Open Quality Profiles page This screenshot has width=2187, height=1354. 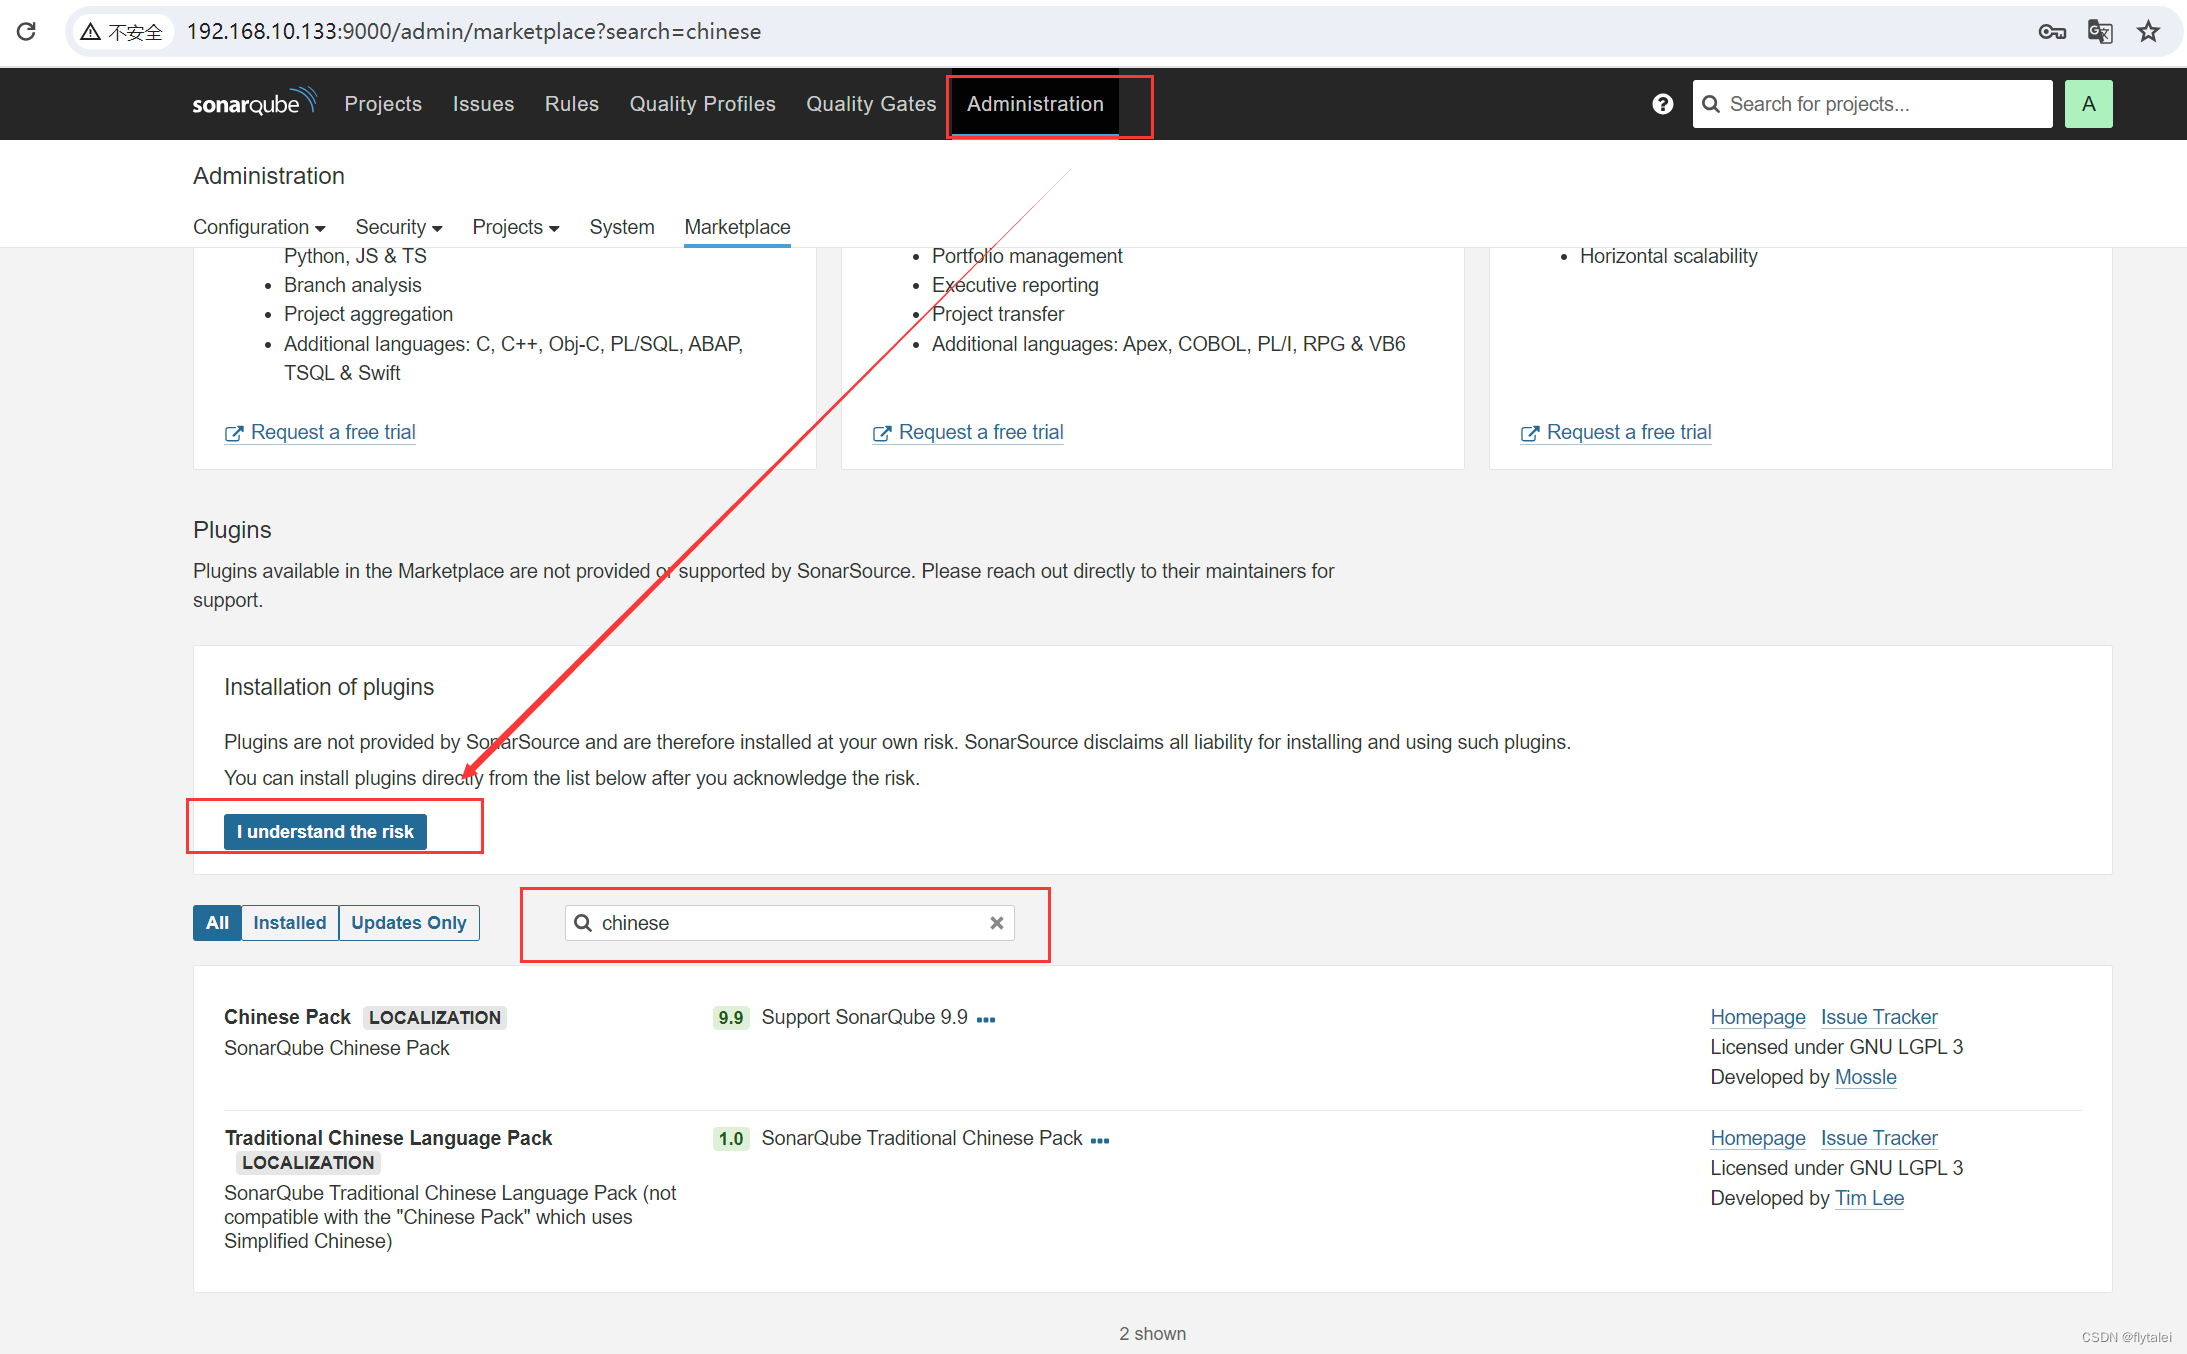(x=702, y=104)
